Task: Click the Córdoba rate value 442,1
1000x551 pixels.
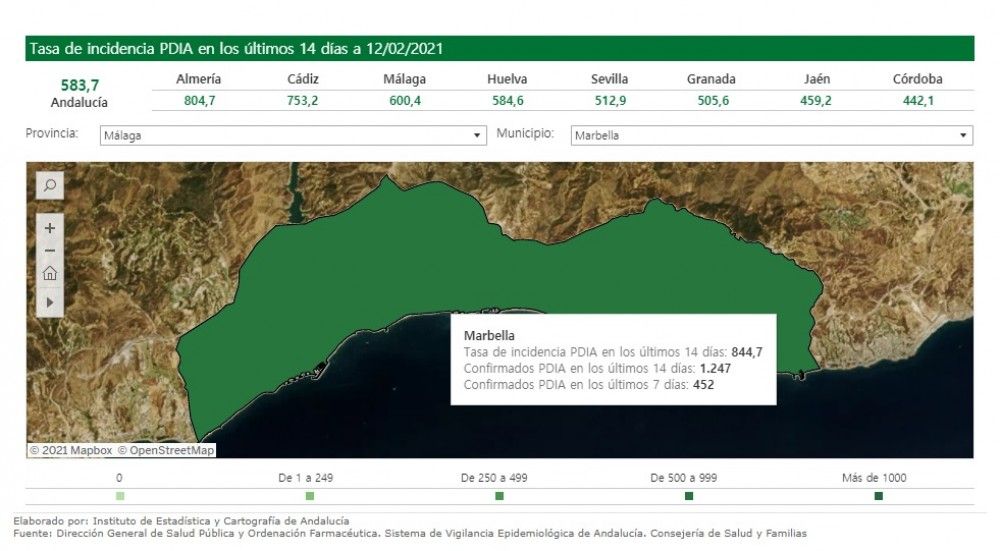Action: pos(918,101)
